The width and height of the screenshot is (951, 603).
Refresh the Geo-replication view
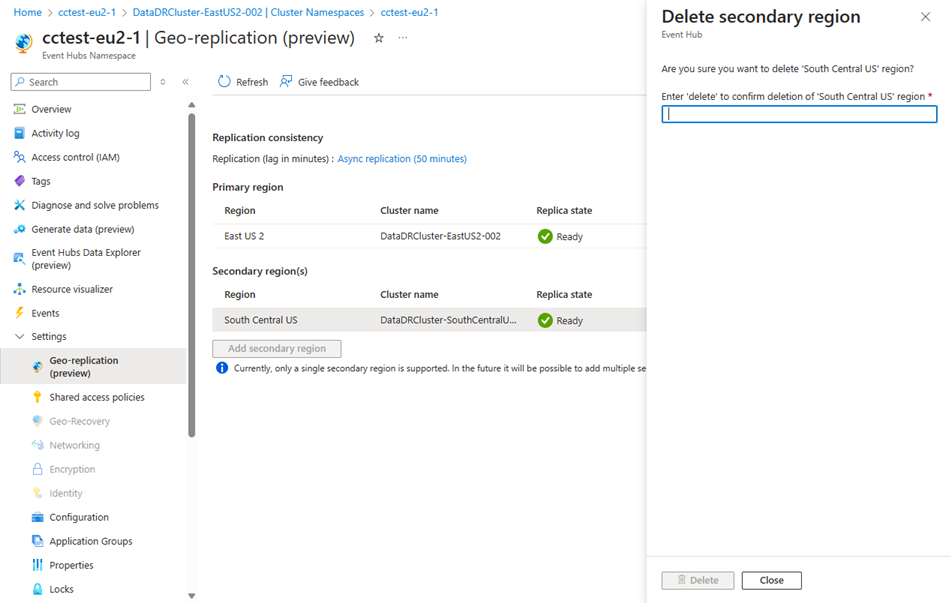(x=242, y=81)
